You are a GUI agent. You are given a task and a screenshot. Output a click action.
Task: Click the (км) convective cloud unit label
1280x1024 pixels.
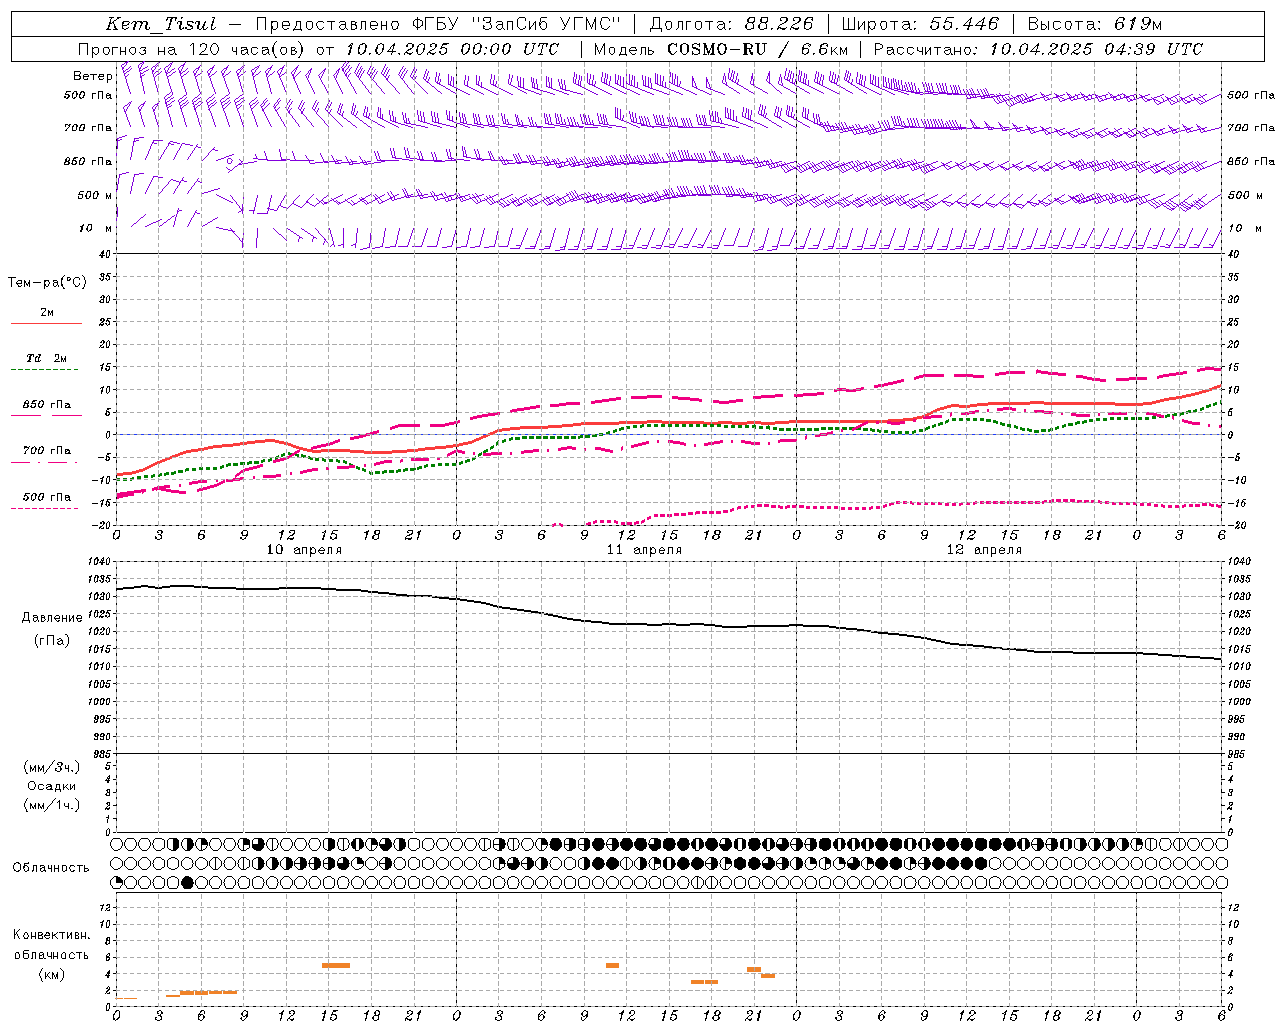click(x=51, y=974)
